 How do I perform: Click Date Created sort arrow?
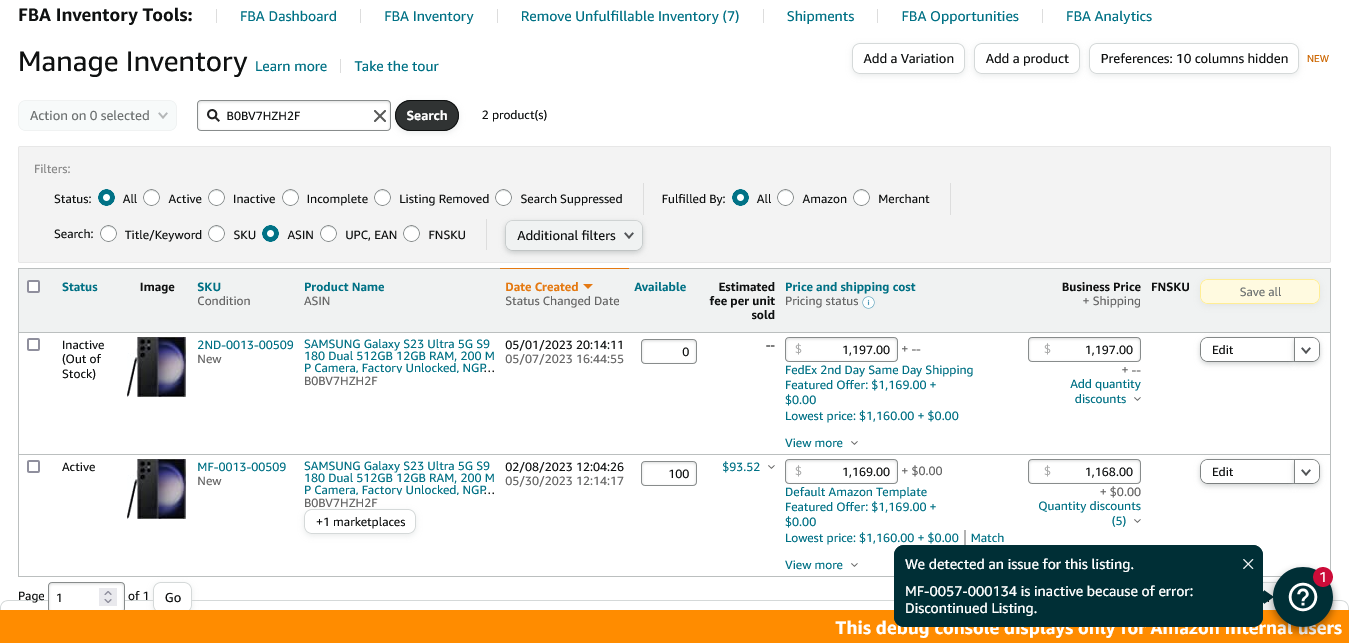pos(588,287)
